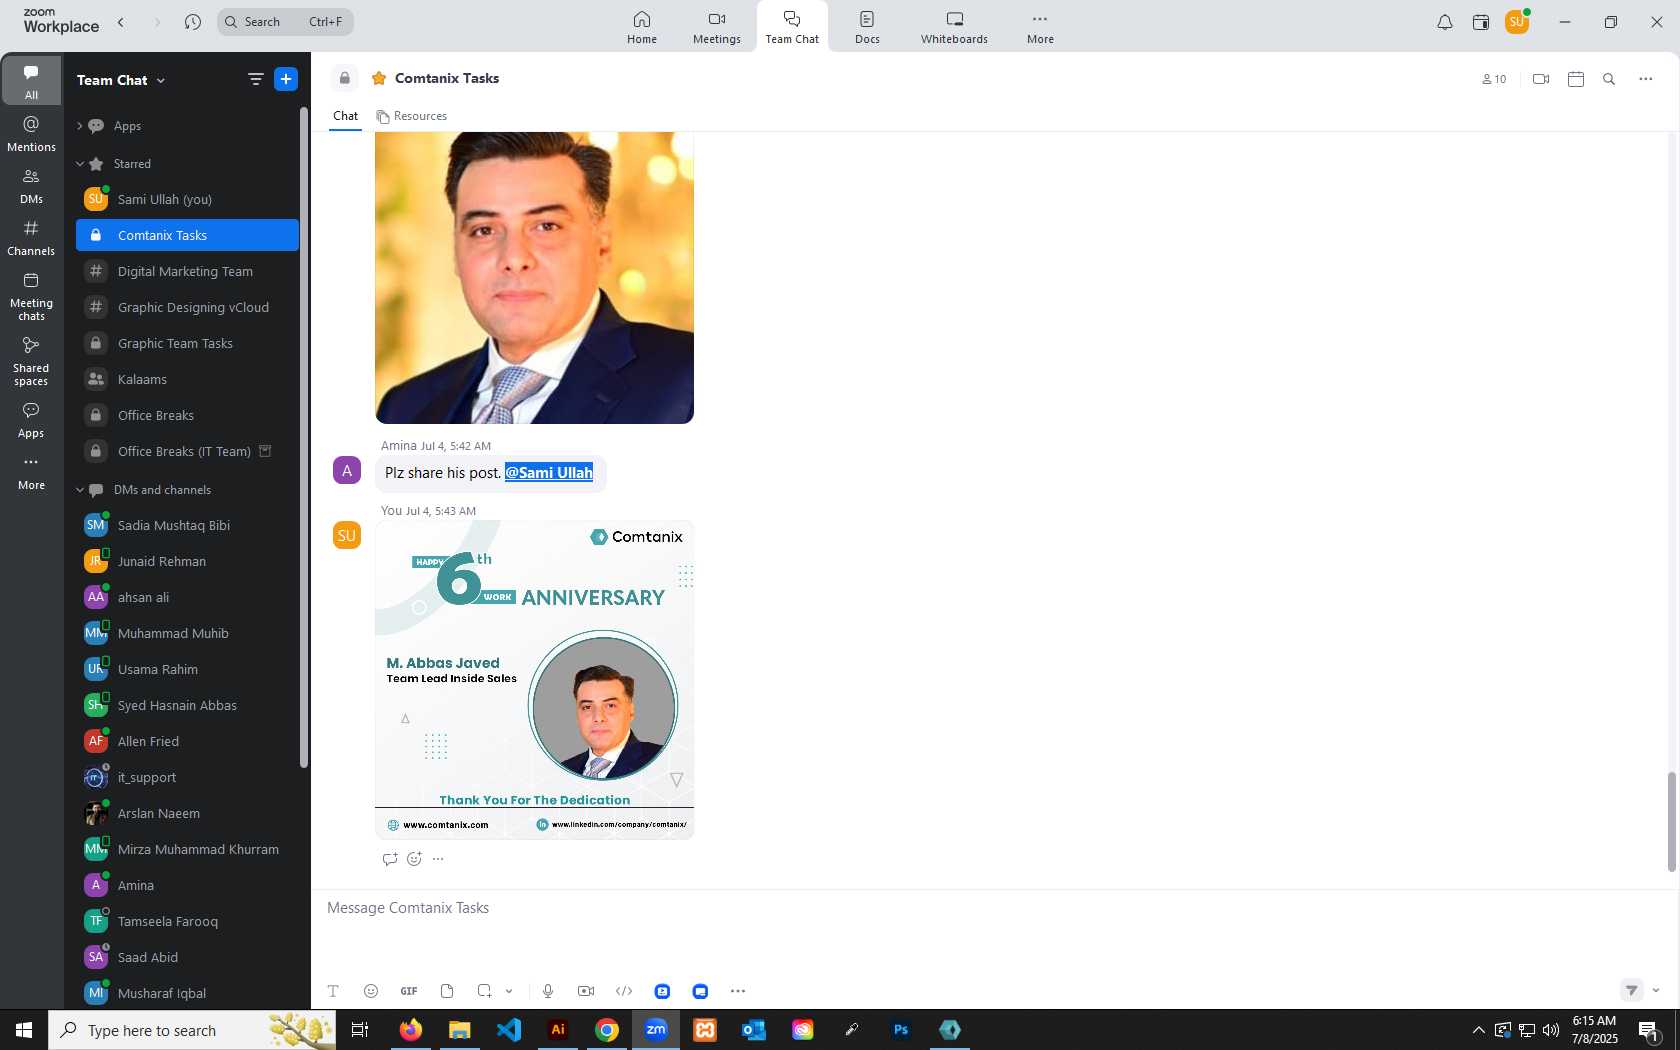Open the SU profile avatar menu
This screenshot has width=1680, height=1050.
click(x=1517, y=22)
